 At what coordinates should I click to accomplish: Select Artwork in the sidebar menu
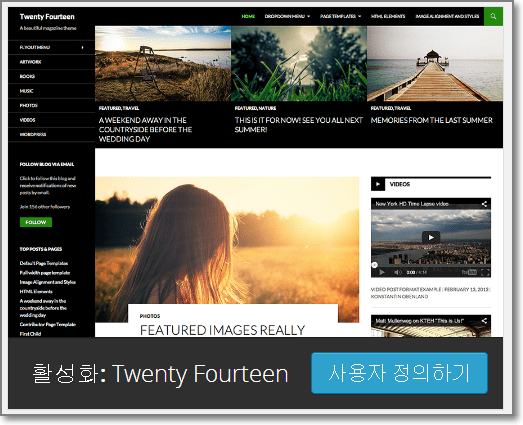coord(30,62)
